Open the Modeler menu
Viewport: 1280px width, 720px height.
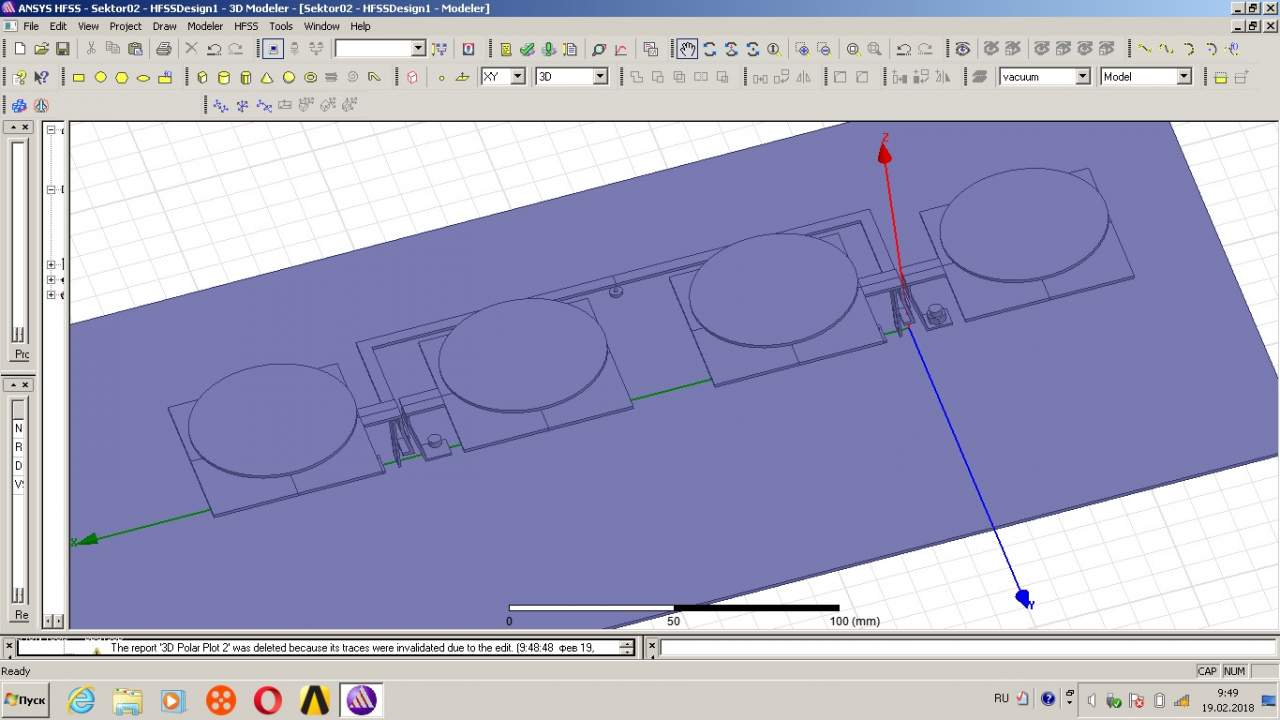point(205,26)
